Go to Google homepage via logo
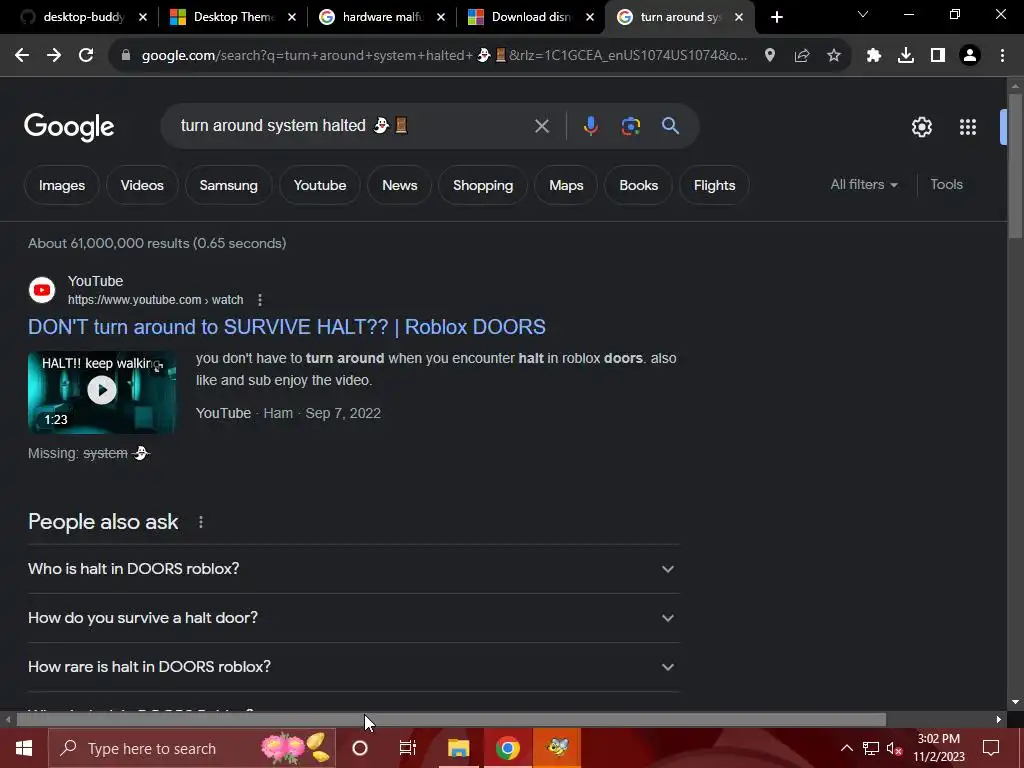The height and width of the screenshot is (768, 1024). click(x=69, y=127)
